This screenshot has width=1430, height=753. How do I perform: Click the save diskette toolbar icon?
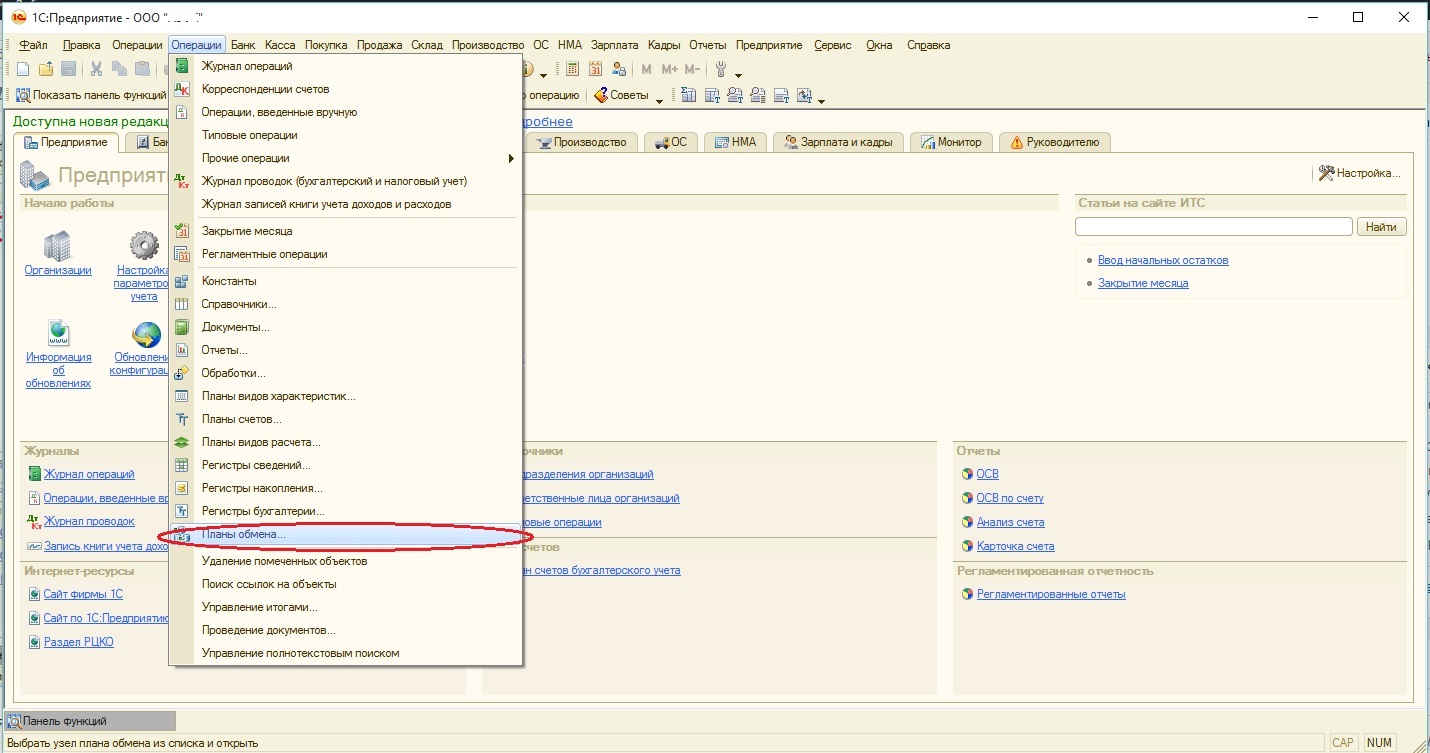tap(69, 69)
